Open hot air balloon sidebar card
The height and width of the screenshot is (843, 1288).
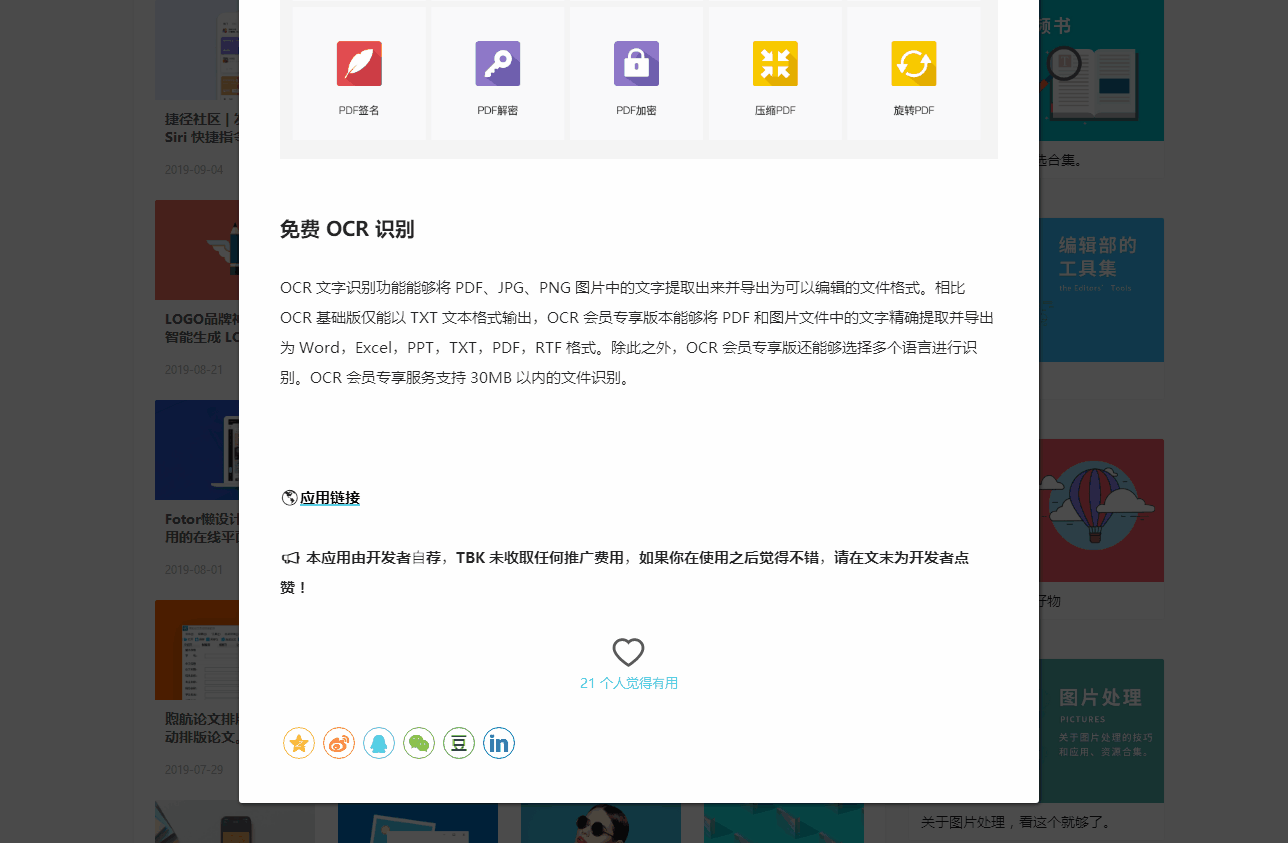(x=1101, y=510)
